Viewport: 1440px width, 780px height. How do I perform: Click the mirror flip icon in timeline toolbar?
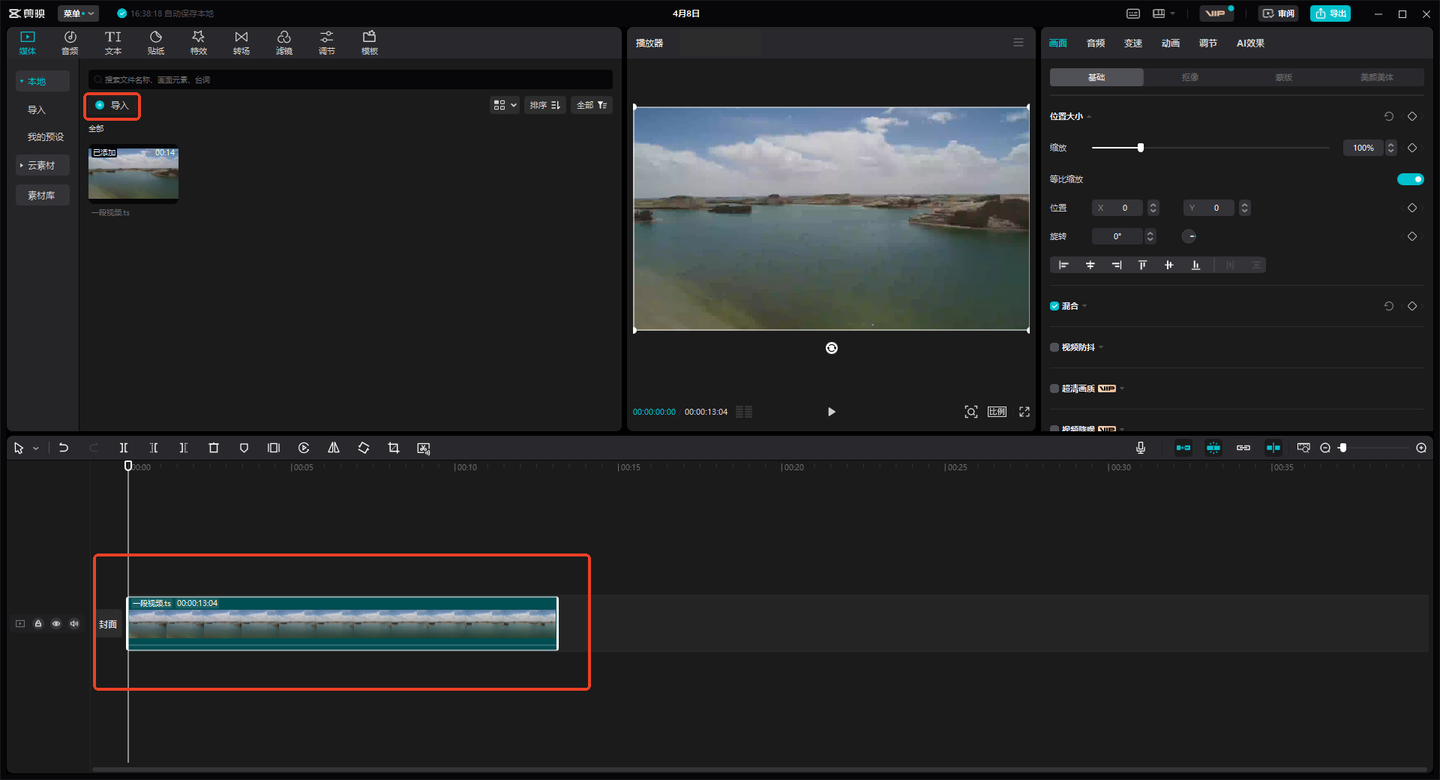[333, 448]
